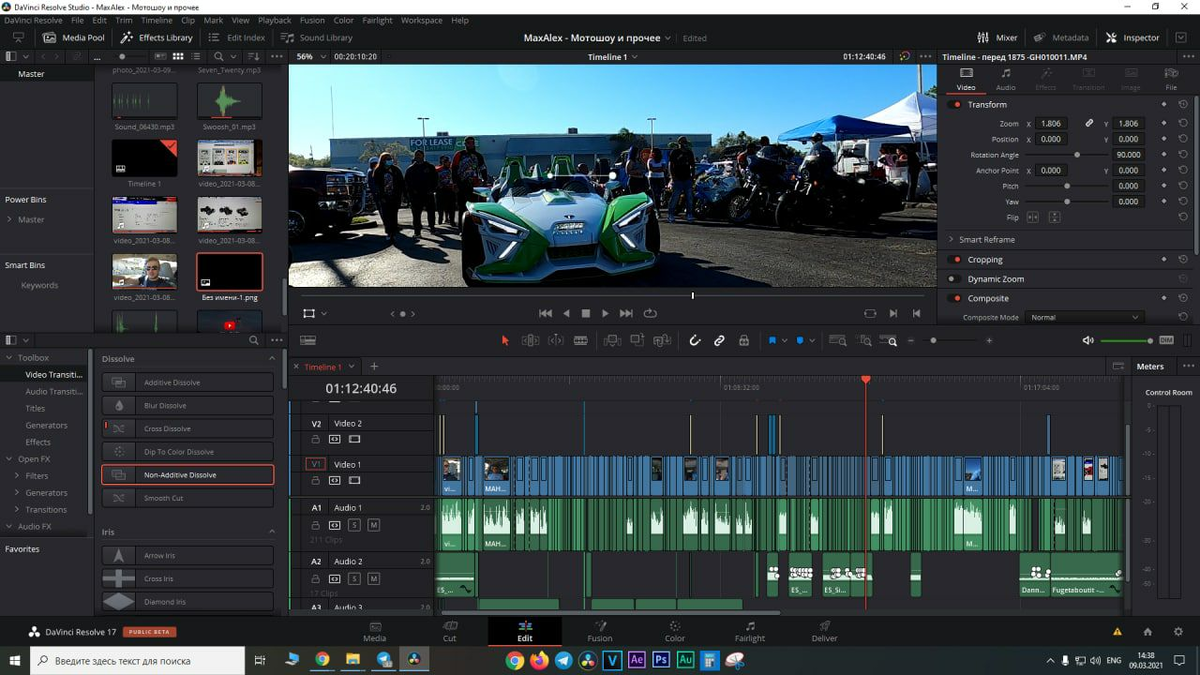Solo the Audio 2 track

[354, 579]
